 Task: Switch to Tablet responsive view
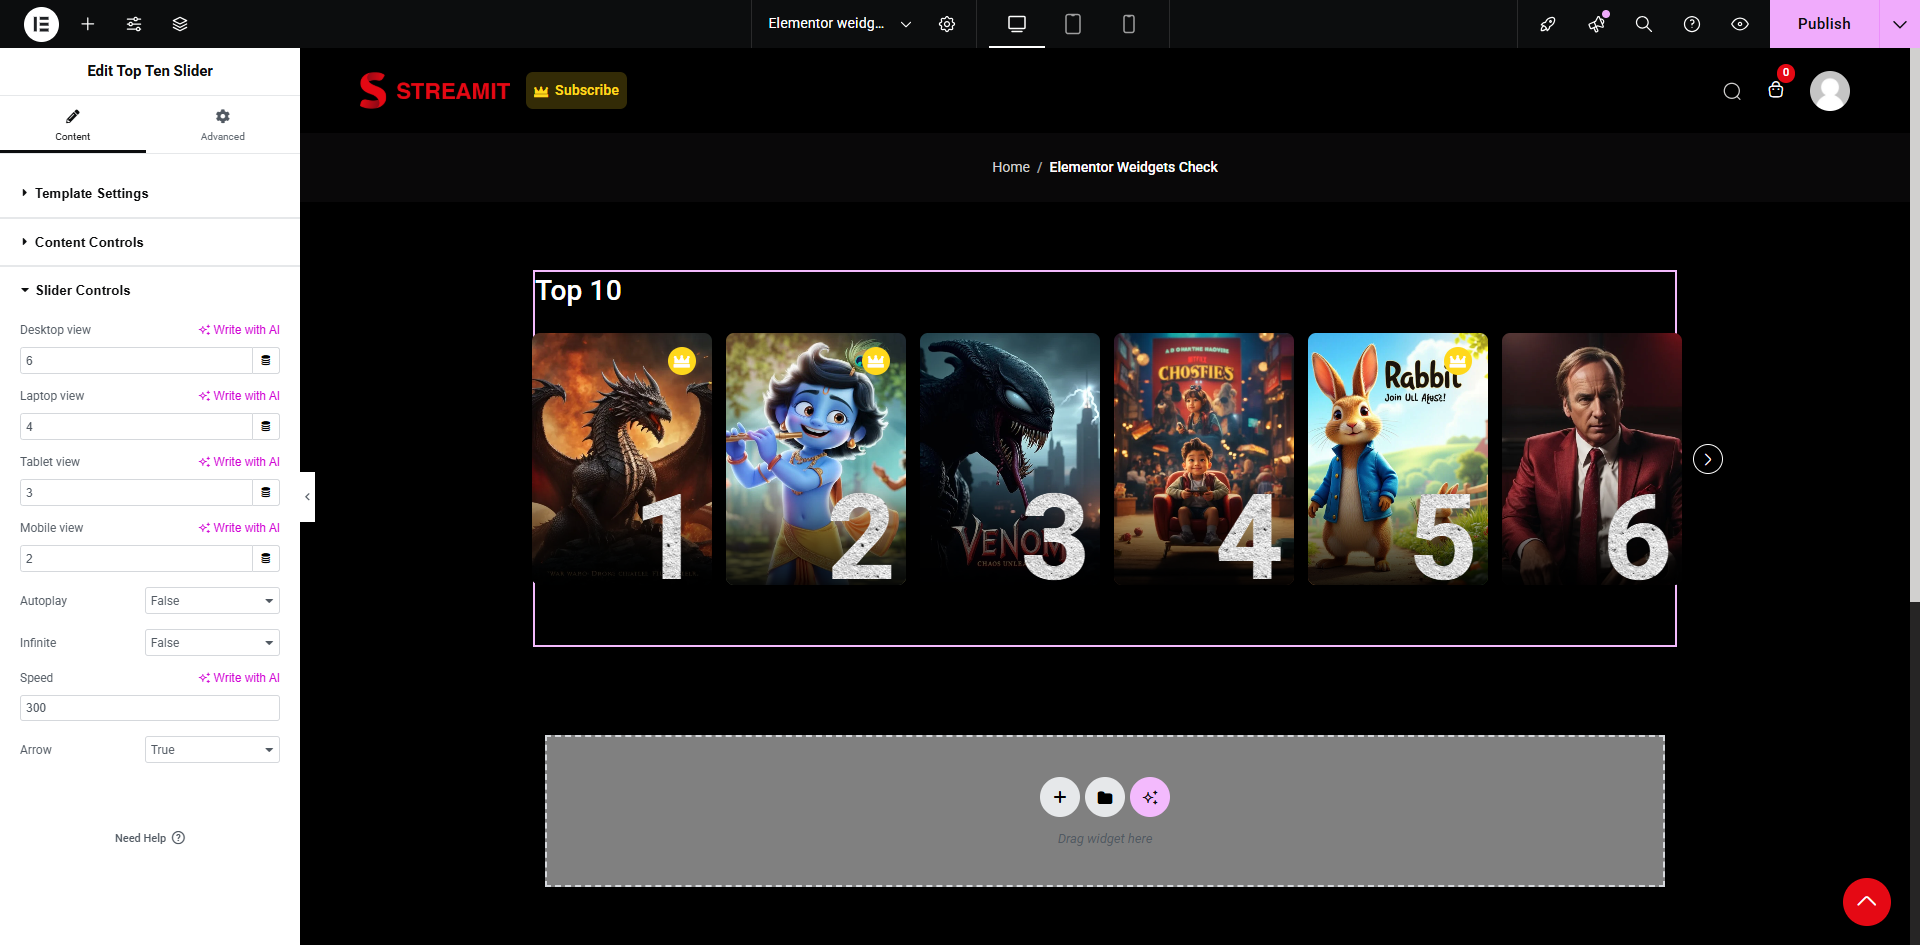pyautogui.click(x=1073, y=24)
